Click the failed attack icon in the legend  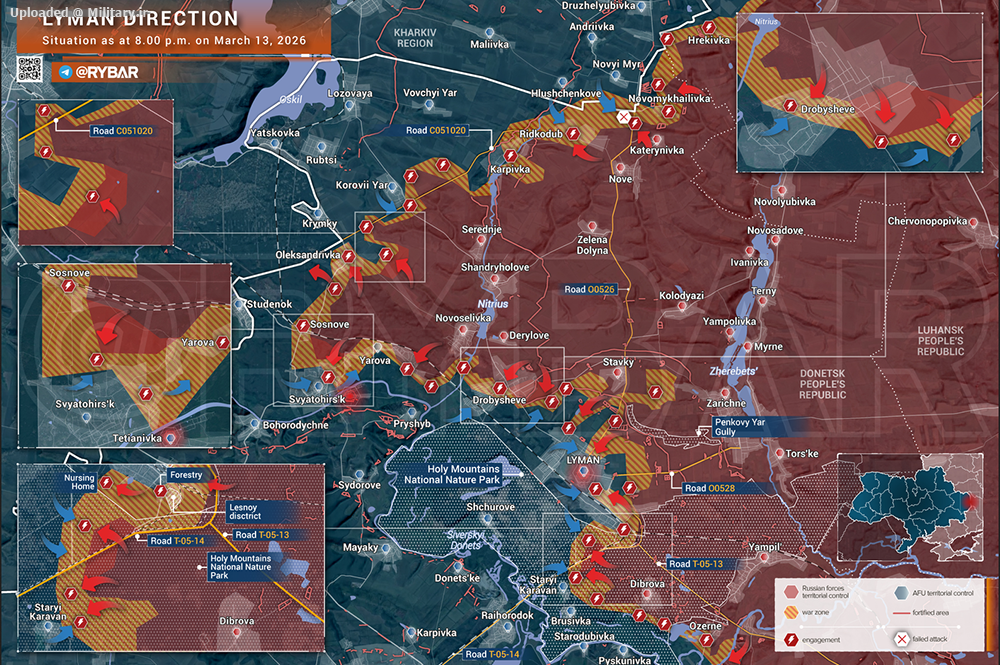(901, 639)
